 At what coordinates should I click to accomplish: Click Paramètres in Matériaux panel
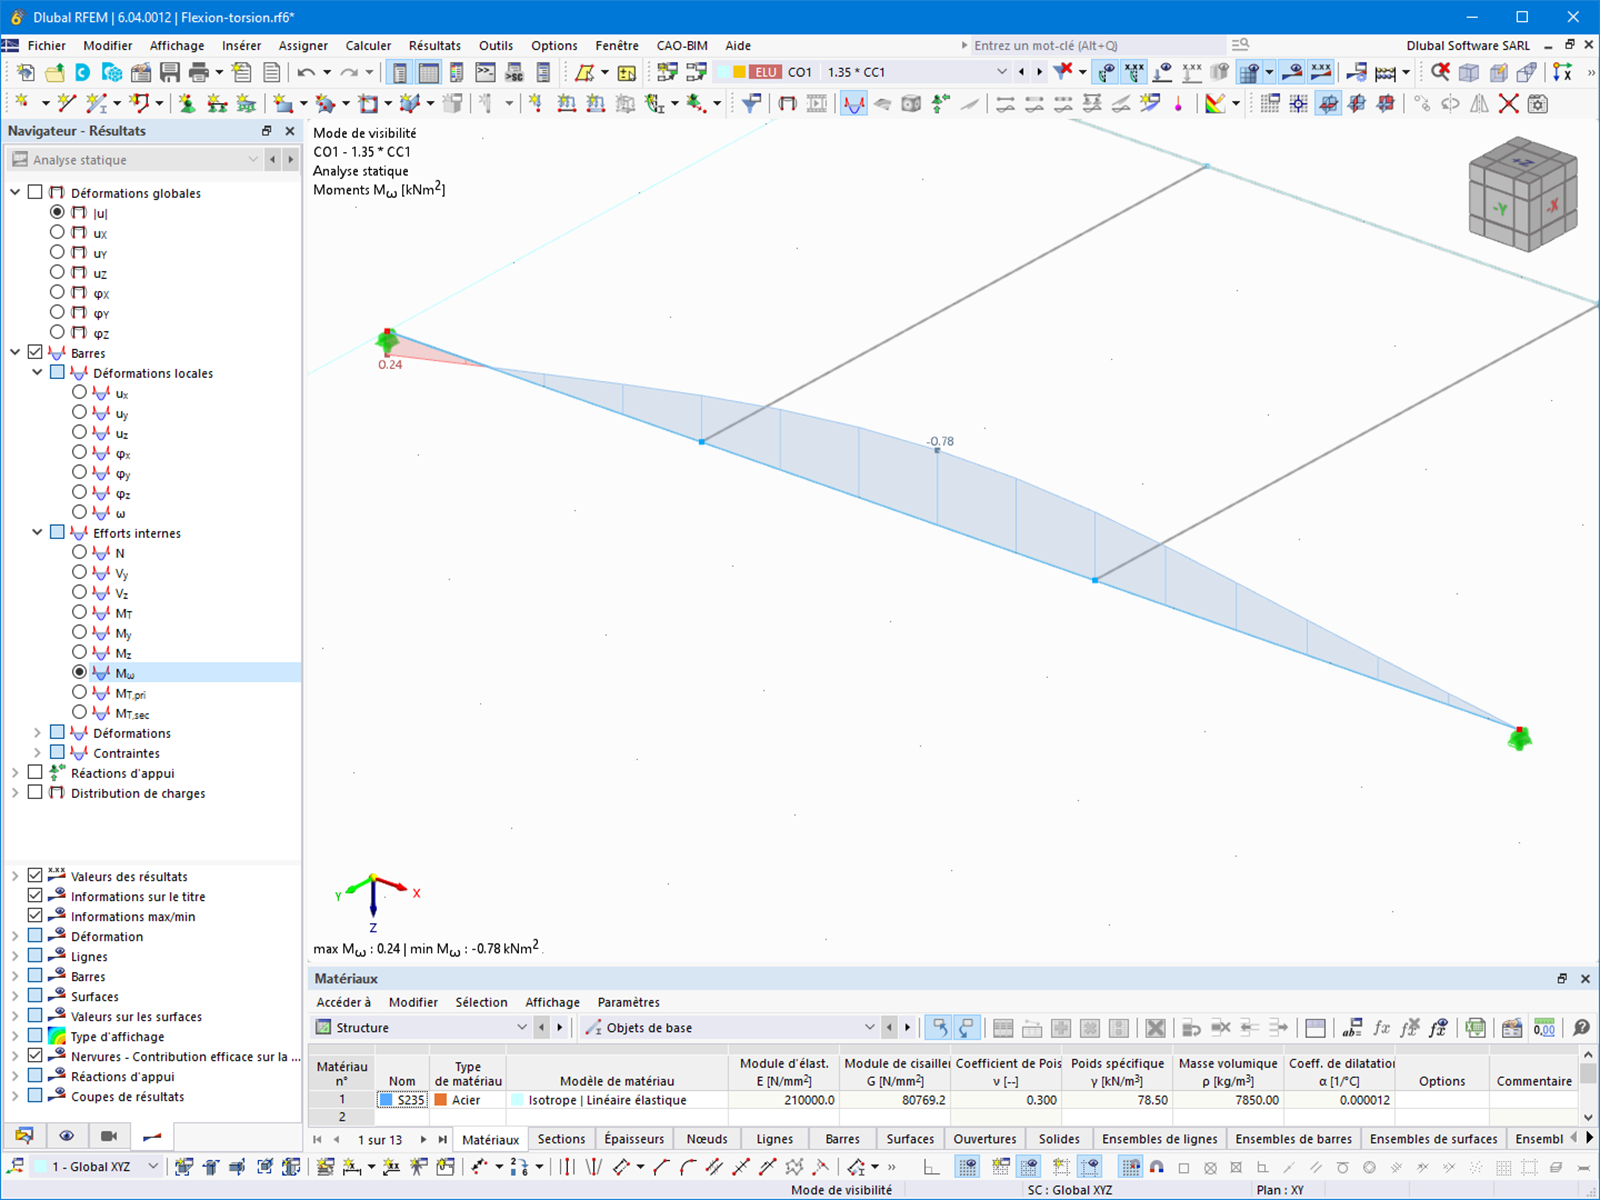tap(628, 1002)
